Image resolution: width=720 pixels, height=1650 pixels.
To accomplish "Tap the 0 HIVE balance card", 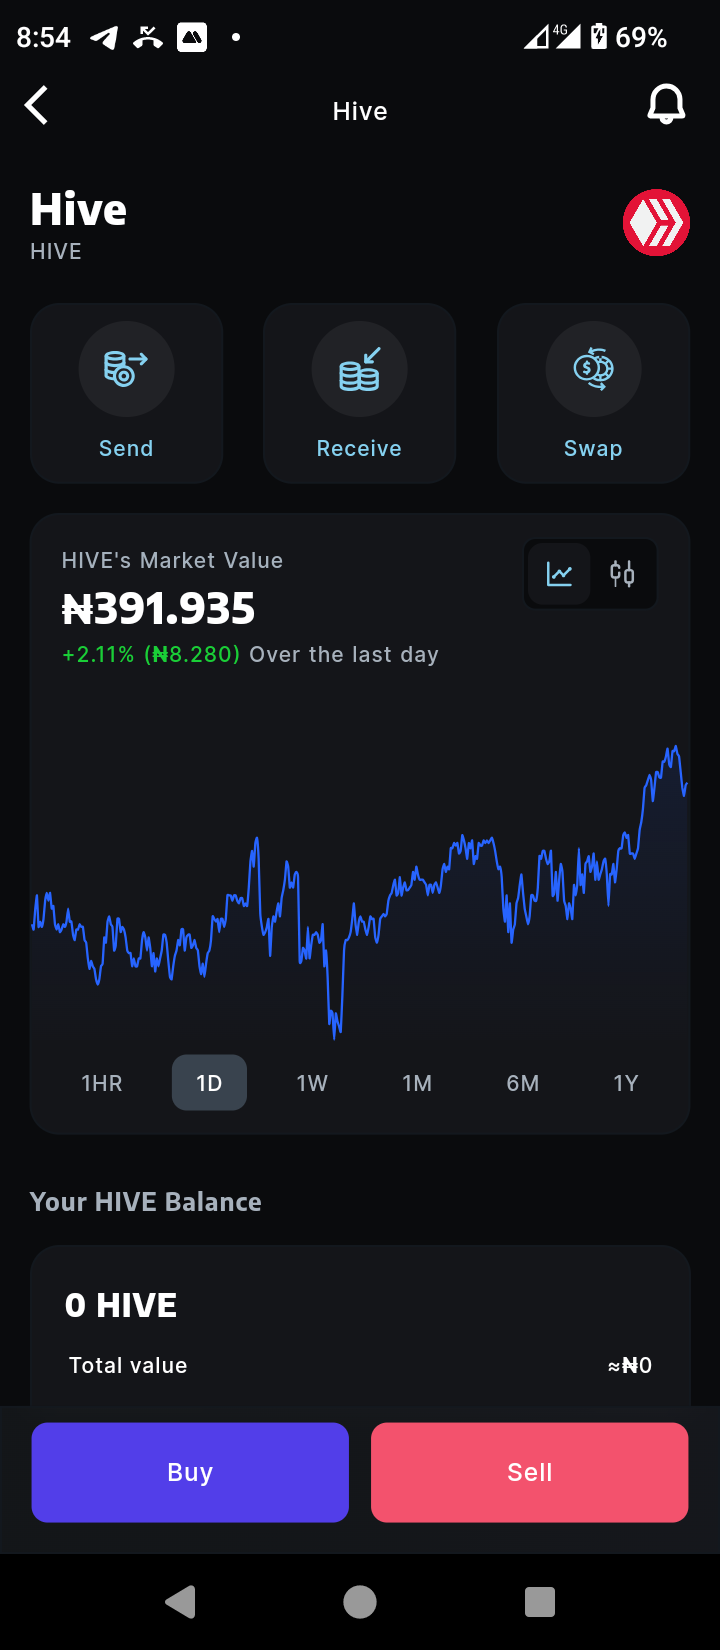I will [360, 1326].
